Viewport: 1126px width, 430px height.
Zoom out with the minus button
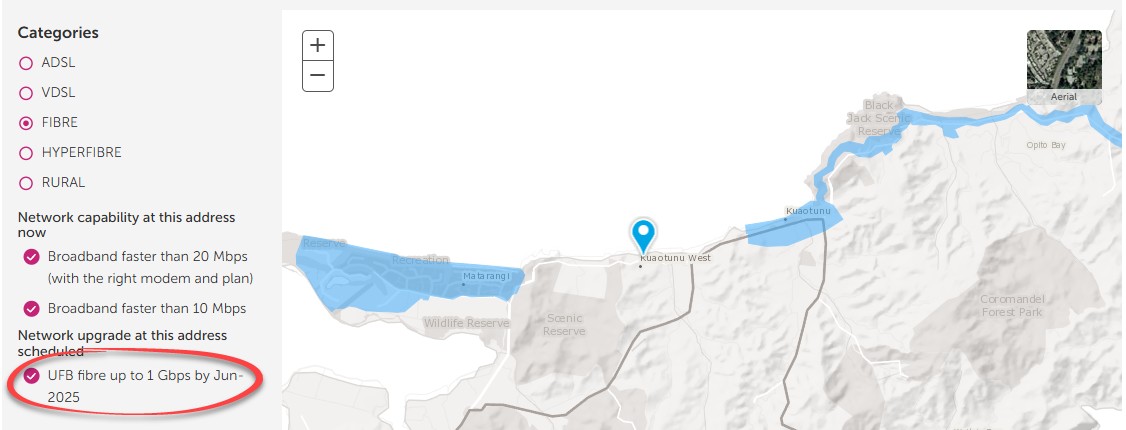pos(317,76)
